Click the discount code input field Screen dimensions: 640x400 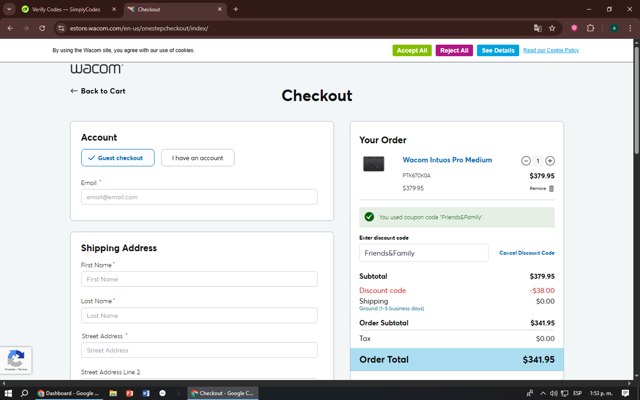(424, 253)
